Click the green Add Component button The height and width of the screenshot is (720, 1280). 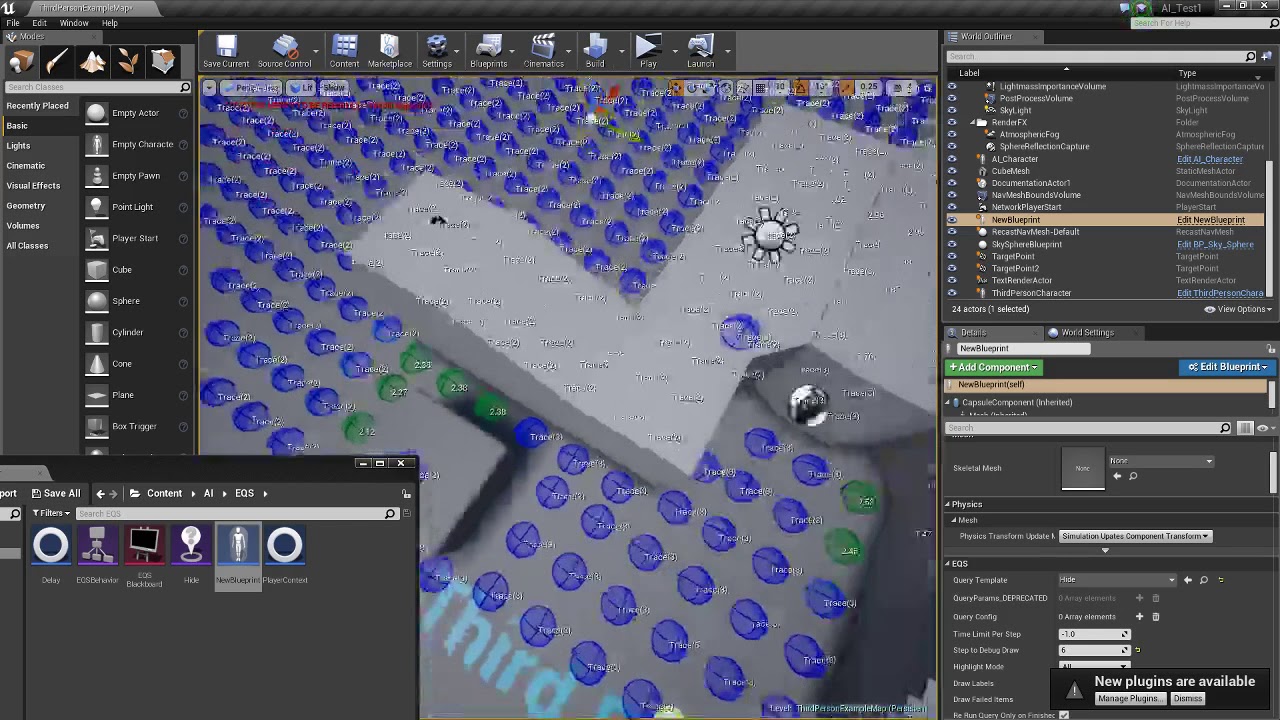[993, 367]
